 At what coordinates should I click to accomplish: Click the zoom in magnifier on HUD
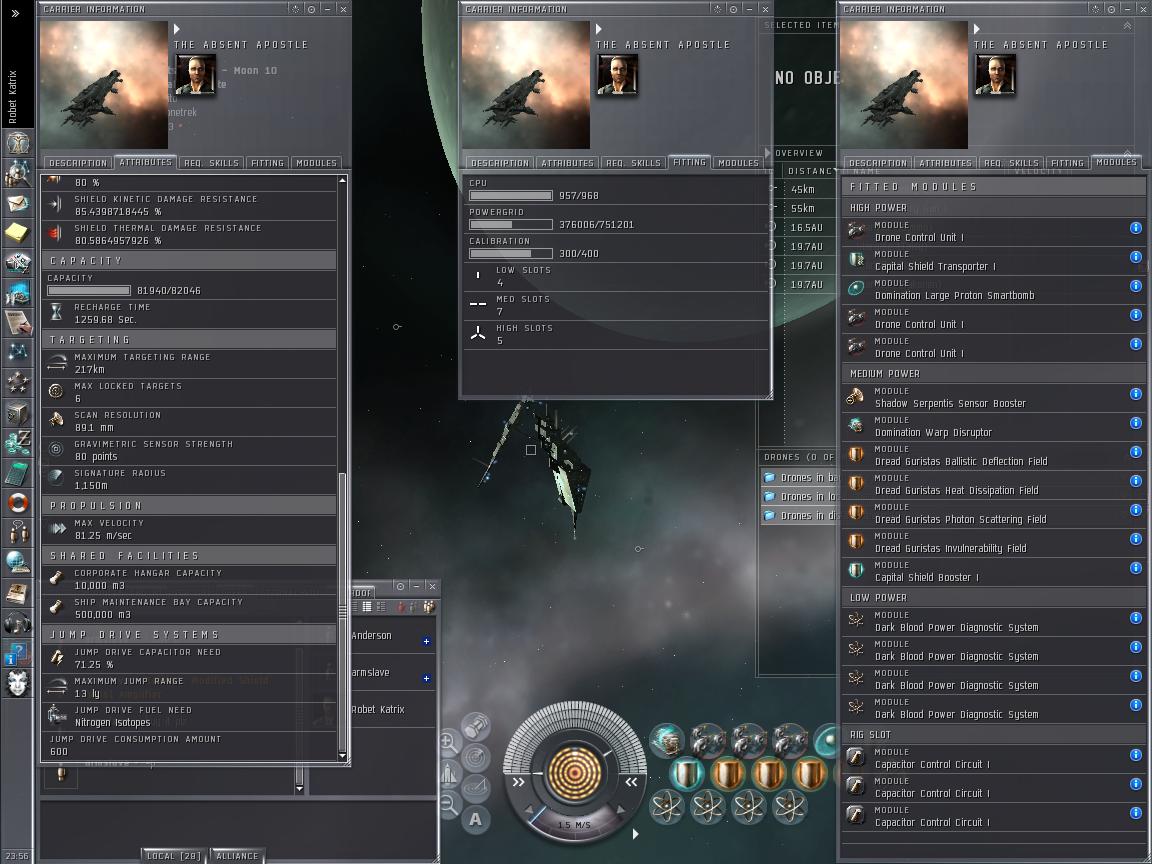(448, 743)
